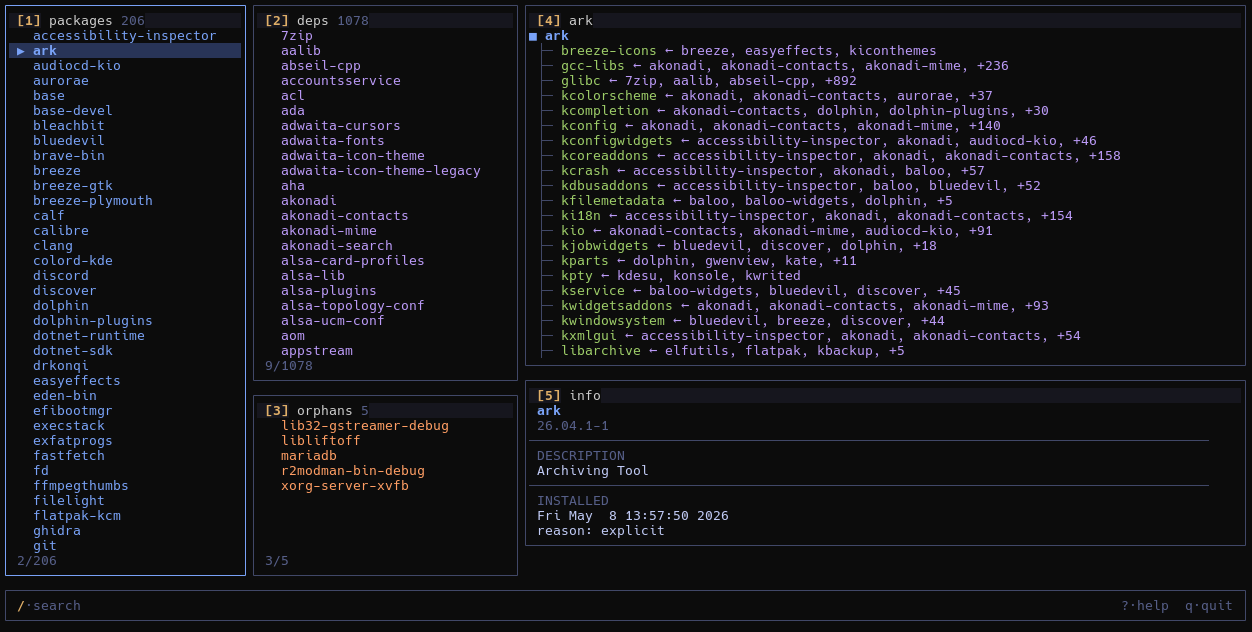Select breeze-icons node in ark tree

609,51
